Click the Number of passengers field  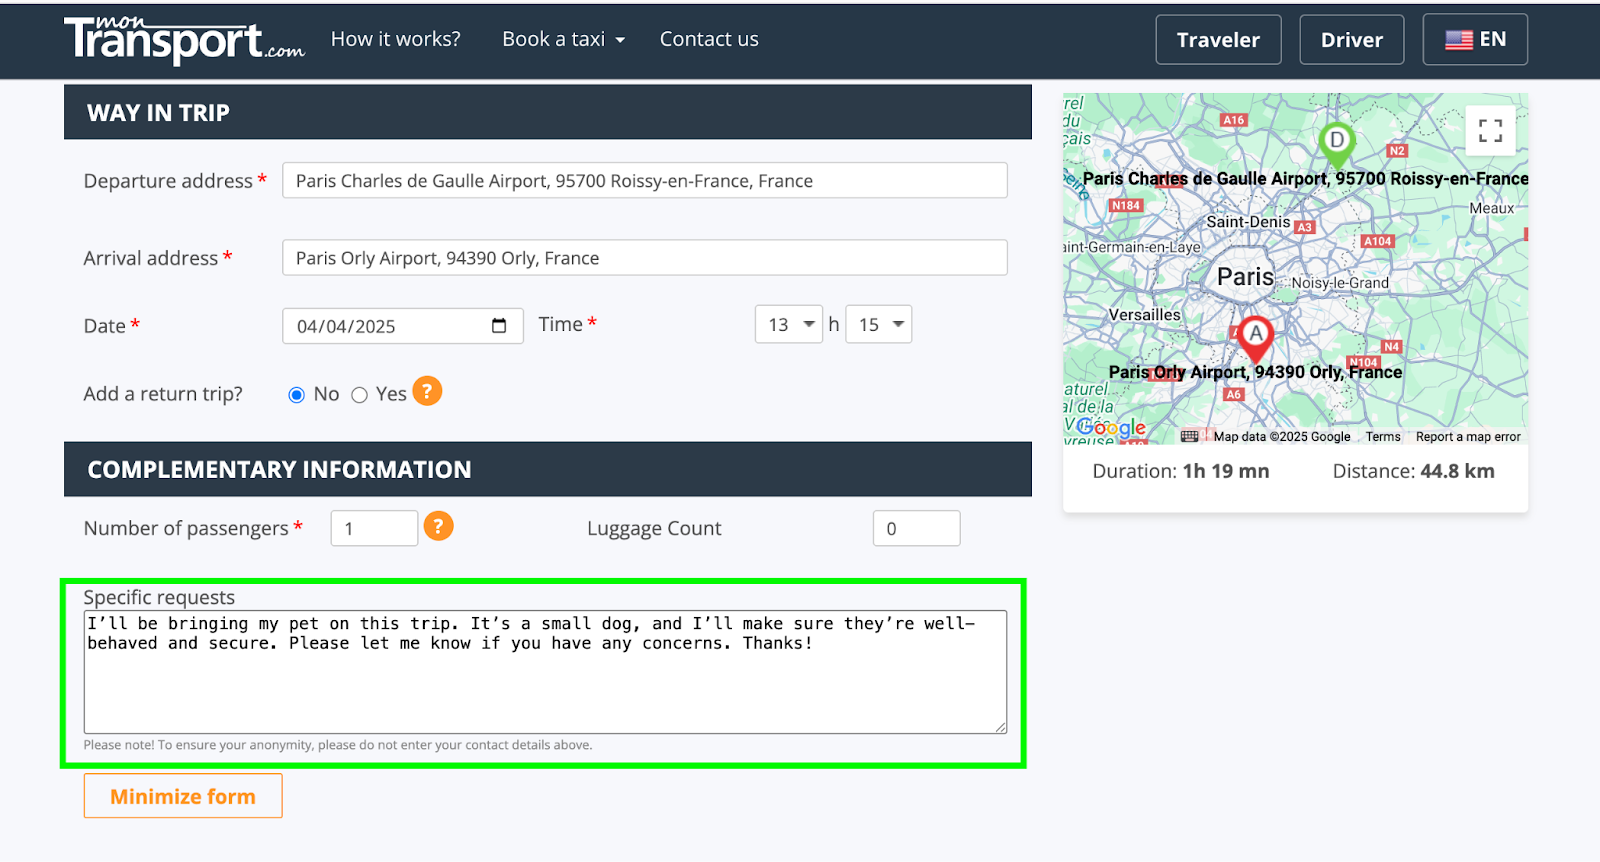pyautogui.click(x=374, y=528)
